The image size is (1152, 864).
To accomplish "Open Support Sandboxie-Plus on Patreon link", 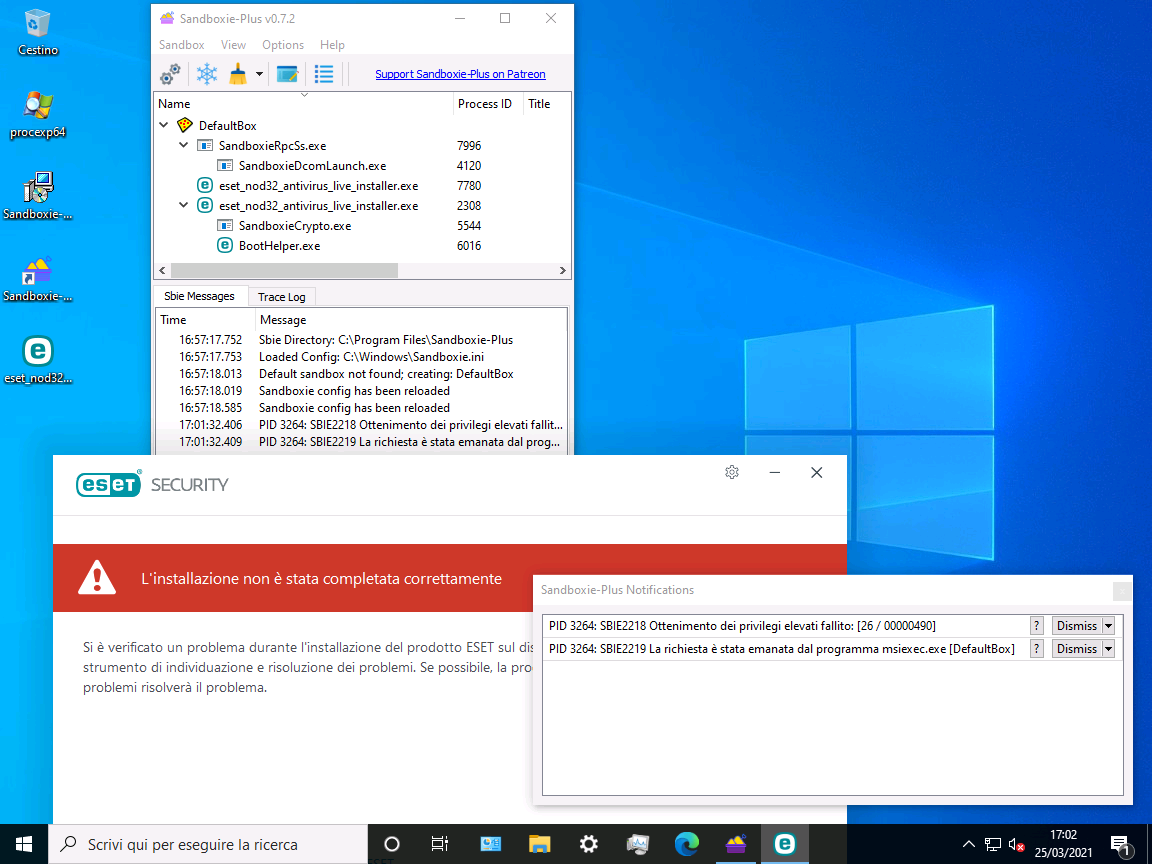I will click(460, 74).
